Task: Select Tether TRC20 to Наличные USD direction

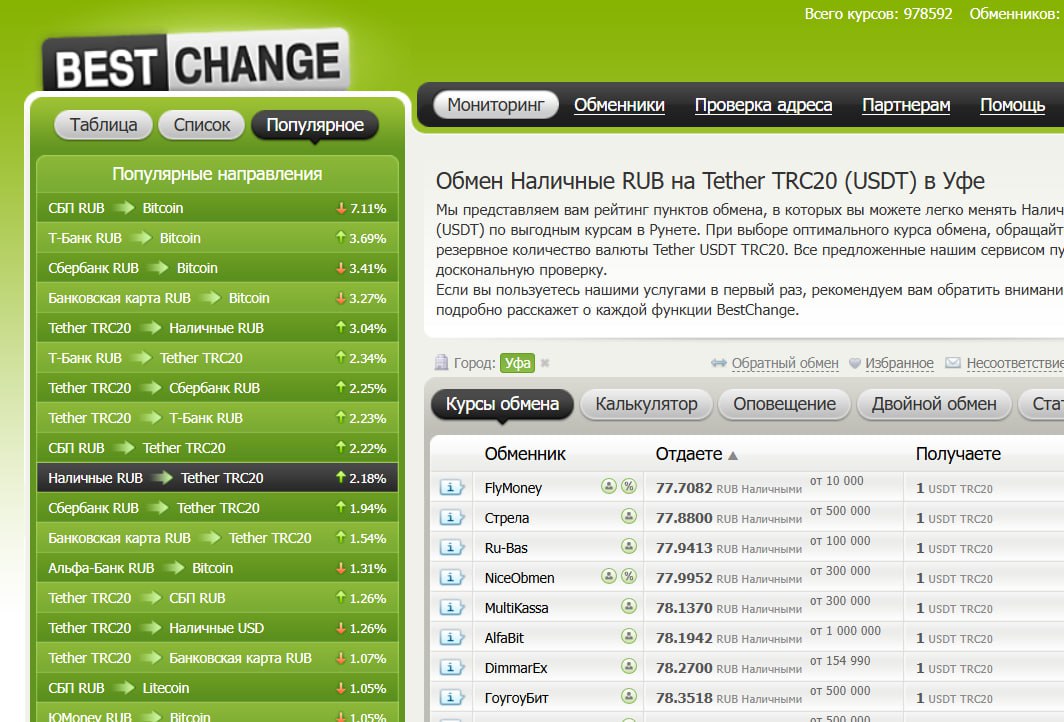Action: (x=217, y=628)
